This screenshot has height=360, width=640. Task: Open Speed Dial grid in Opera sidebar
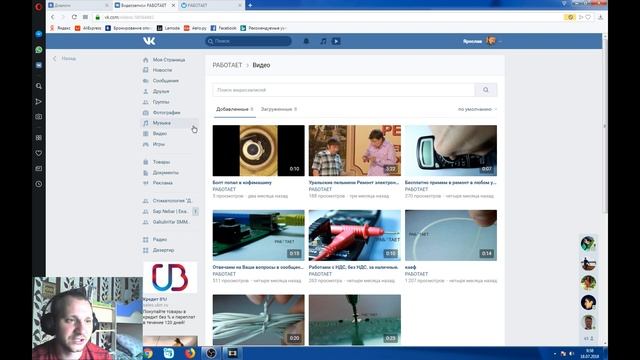click(x=39, y=138)
